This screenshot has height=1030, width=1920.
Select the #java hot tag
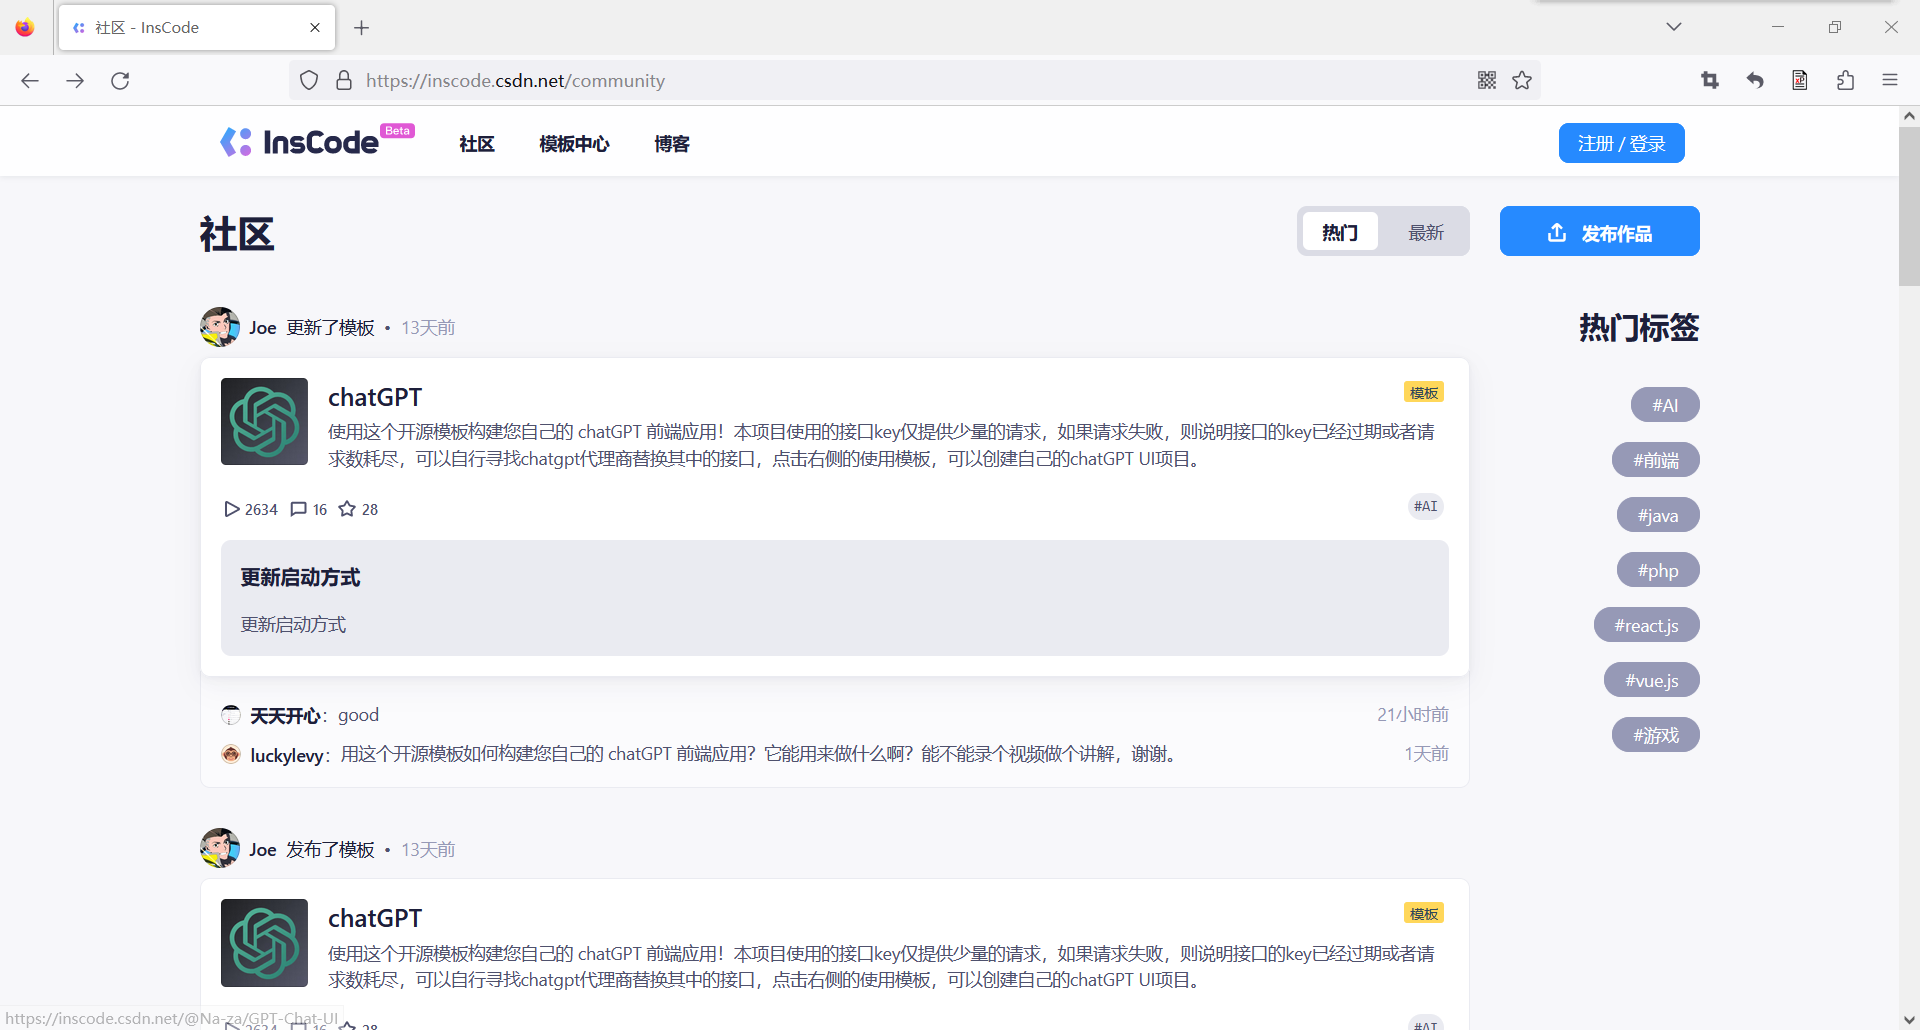(1658, 515)
